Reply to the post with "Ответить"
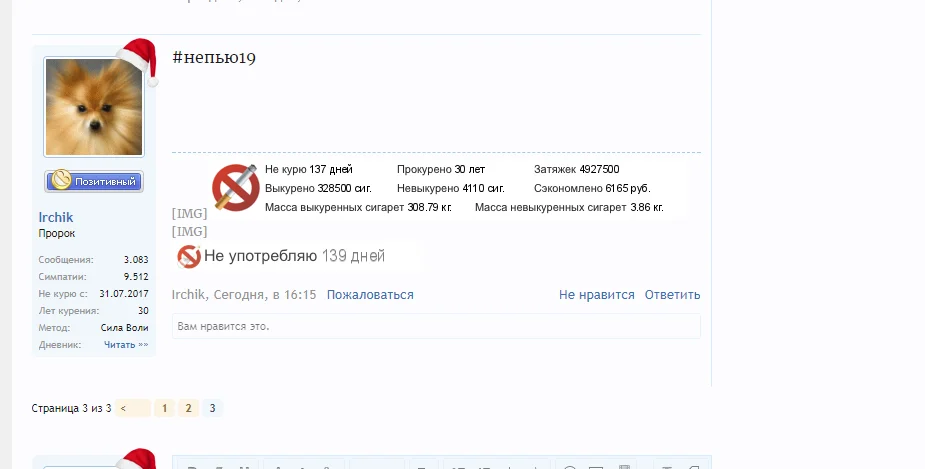The image size is (925, 469). click(x=672, y=294)
